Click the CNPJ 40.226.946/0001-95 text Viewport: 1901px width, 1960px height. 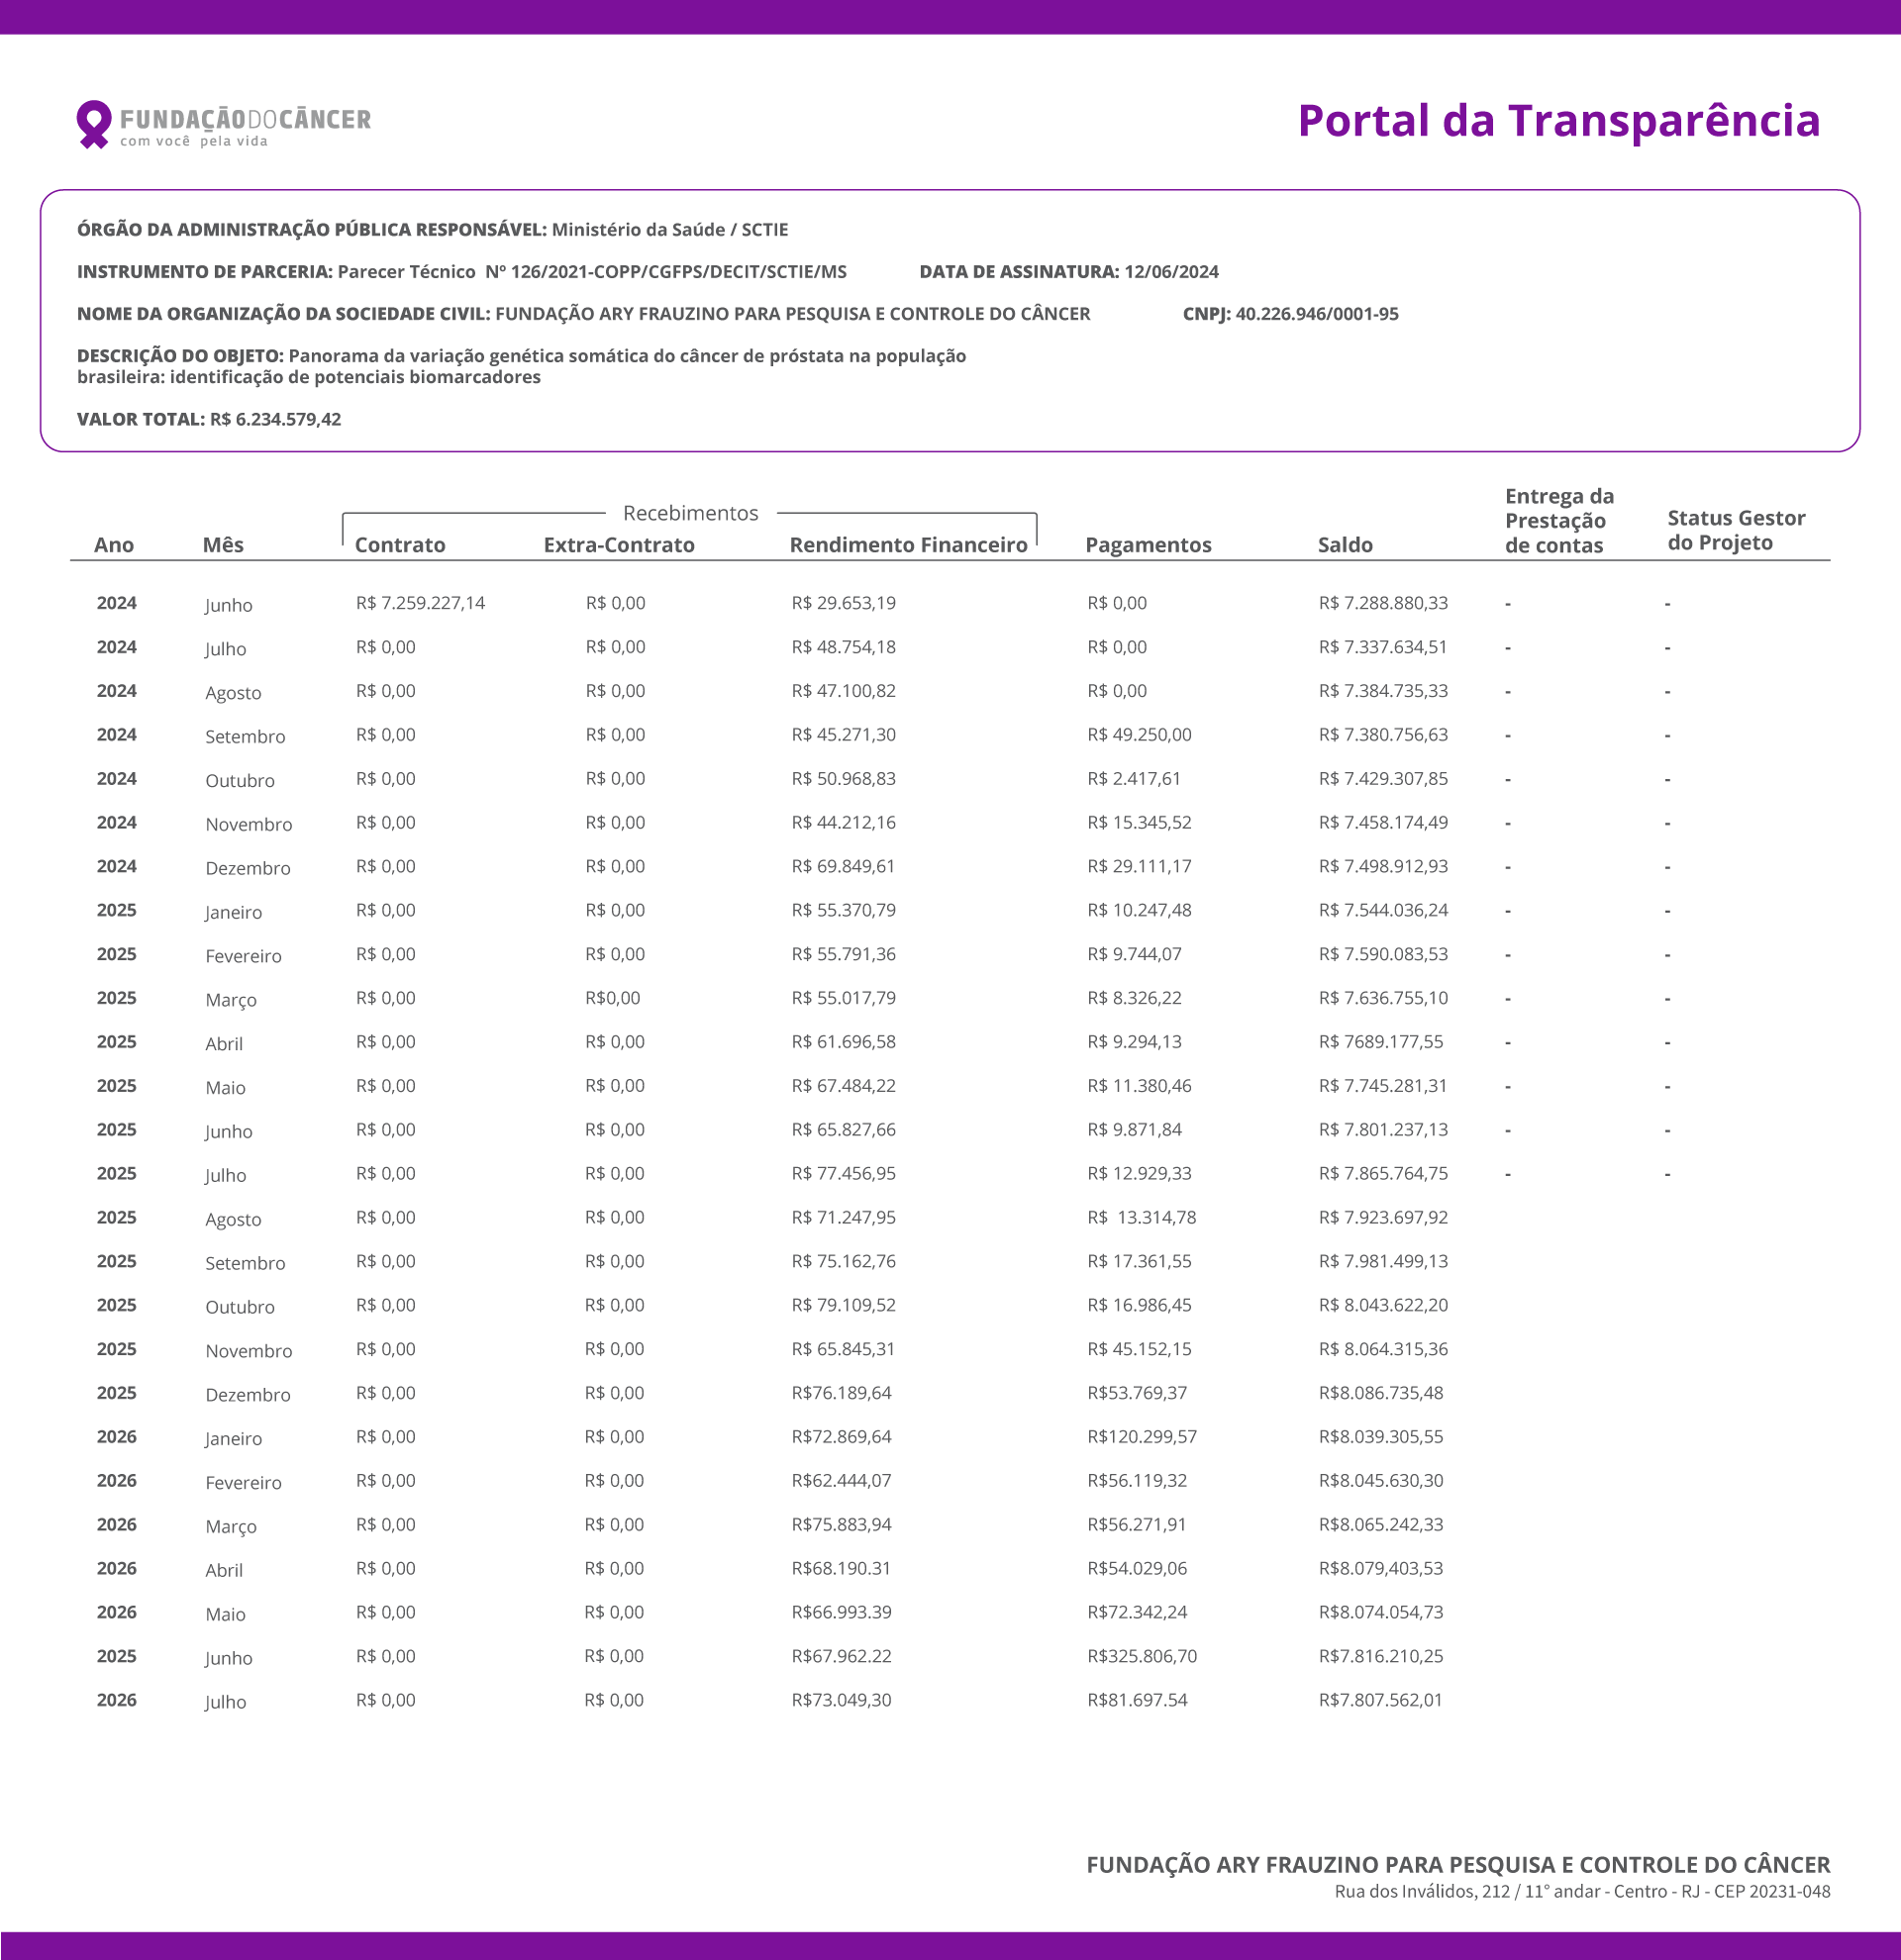(x=1290, y=314)
